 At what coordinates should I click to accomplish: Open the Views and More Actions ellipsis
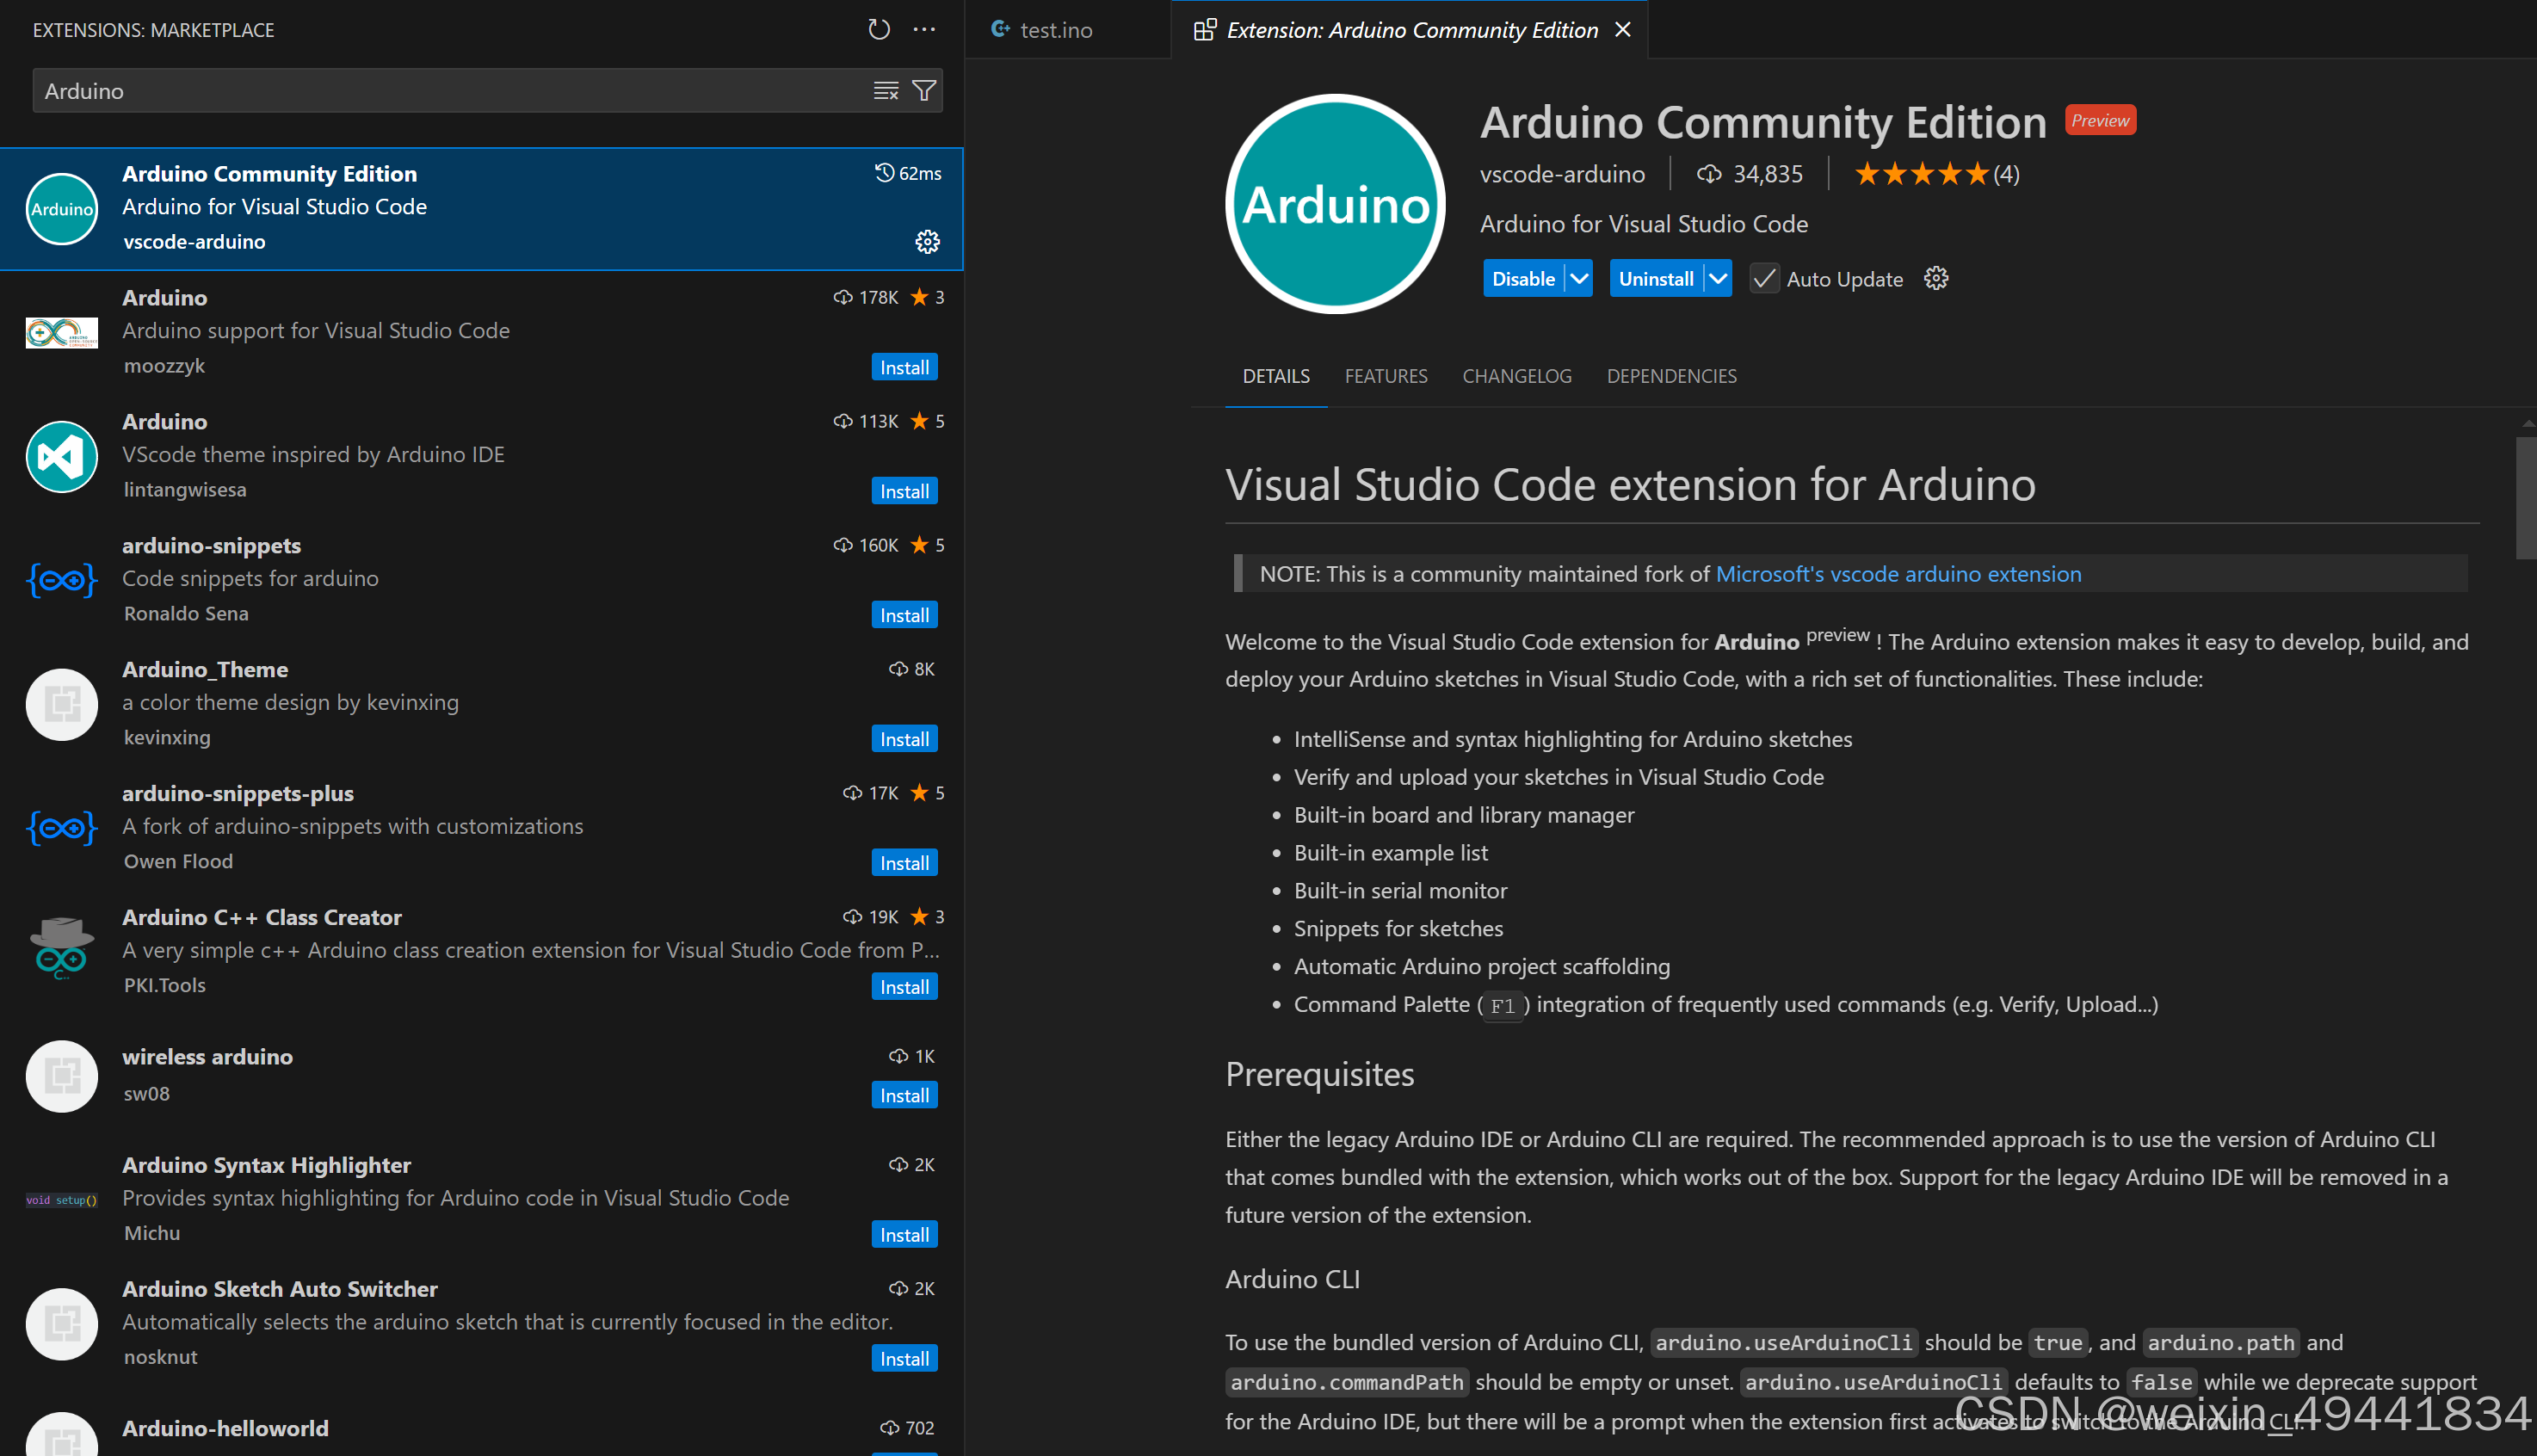point(924,30)
